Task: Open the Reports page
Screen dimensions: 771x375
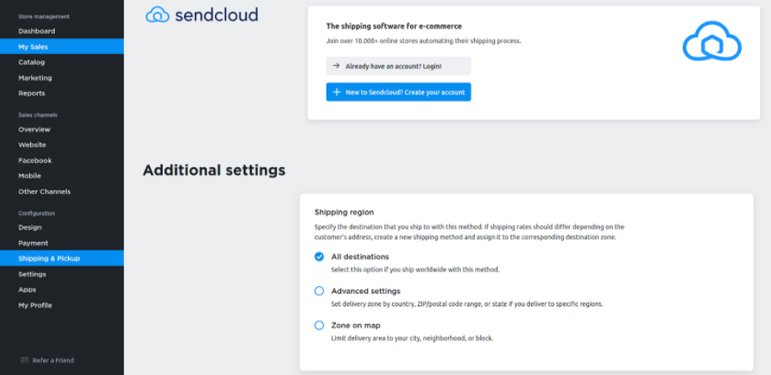Action: click(x=62, y=93)
